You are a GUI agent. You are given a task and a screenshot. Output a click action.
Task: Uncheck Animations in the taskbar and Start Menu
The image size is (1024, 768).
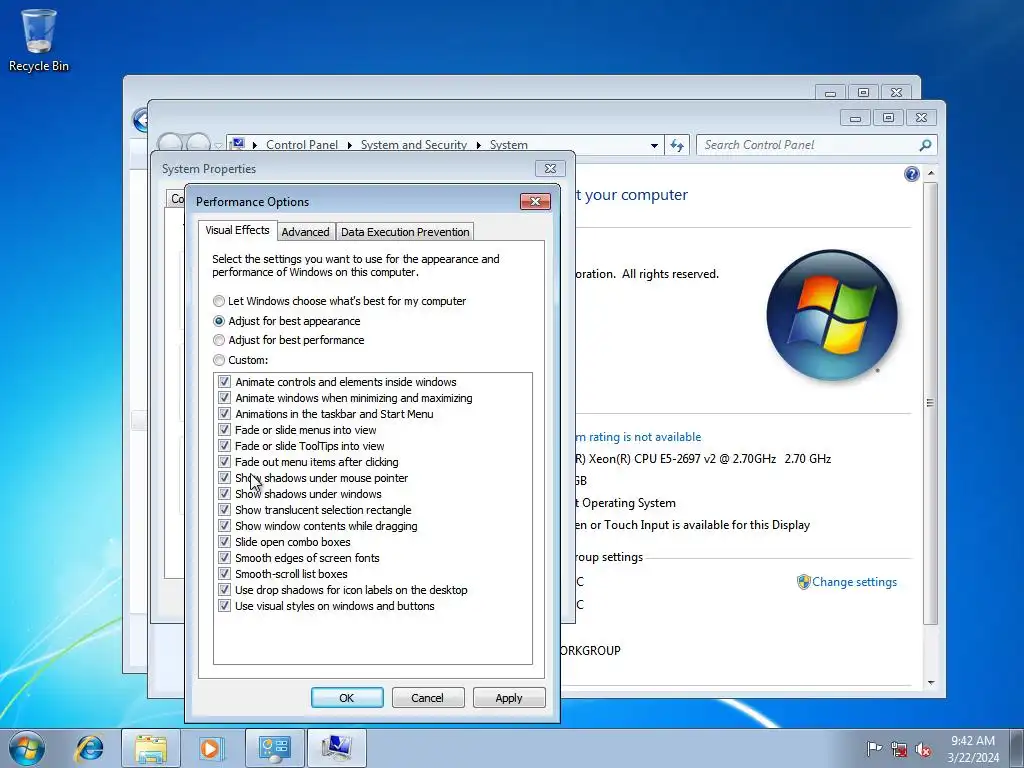(x=224, y=413)
